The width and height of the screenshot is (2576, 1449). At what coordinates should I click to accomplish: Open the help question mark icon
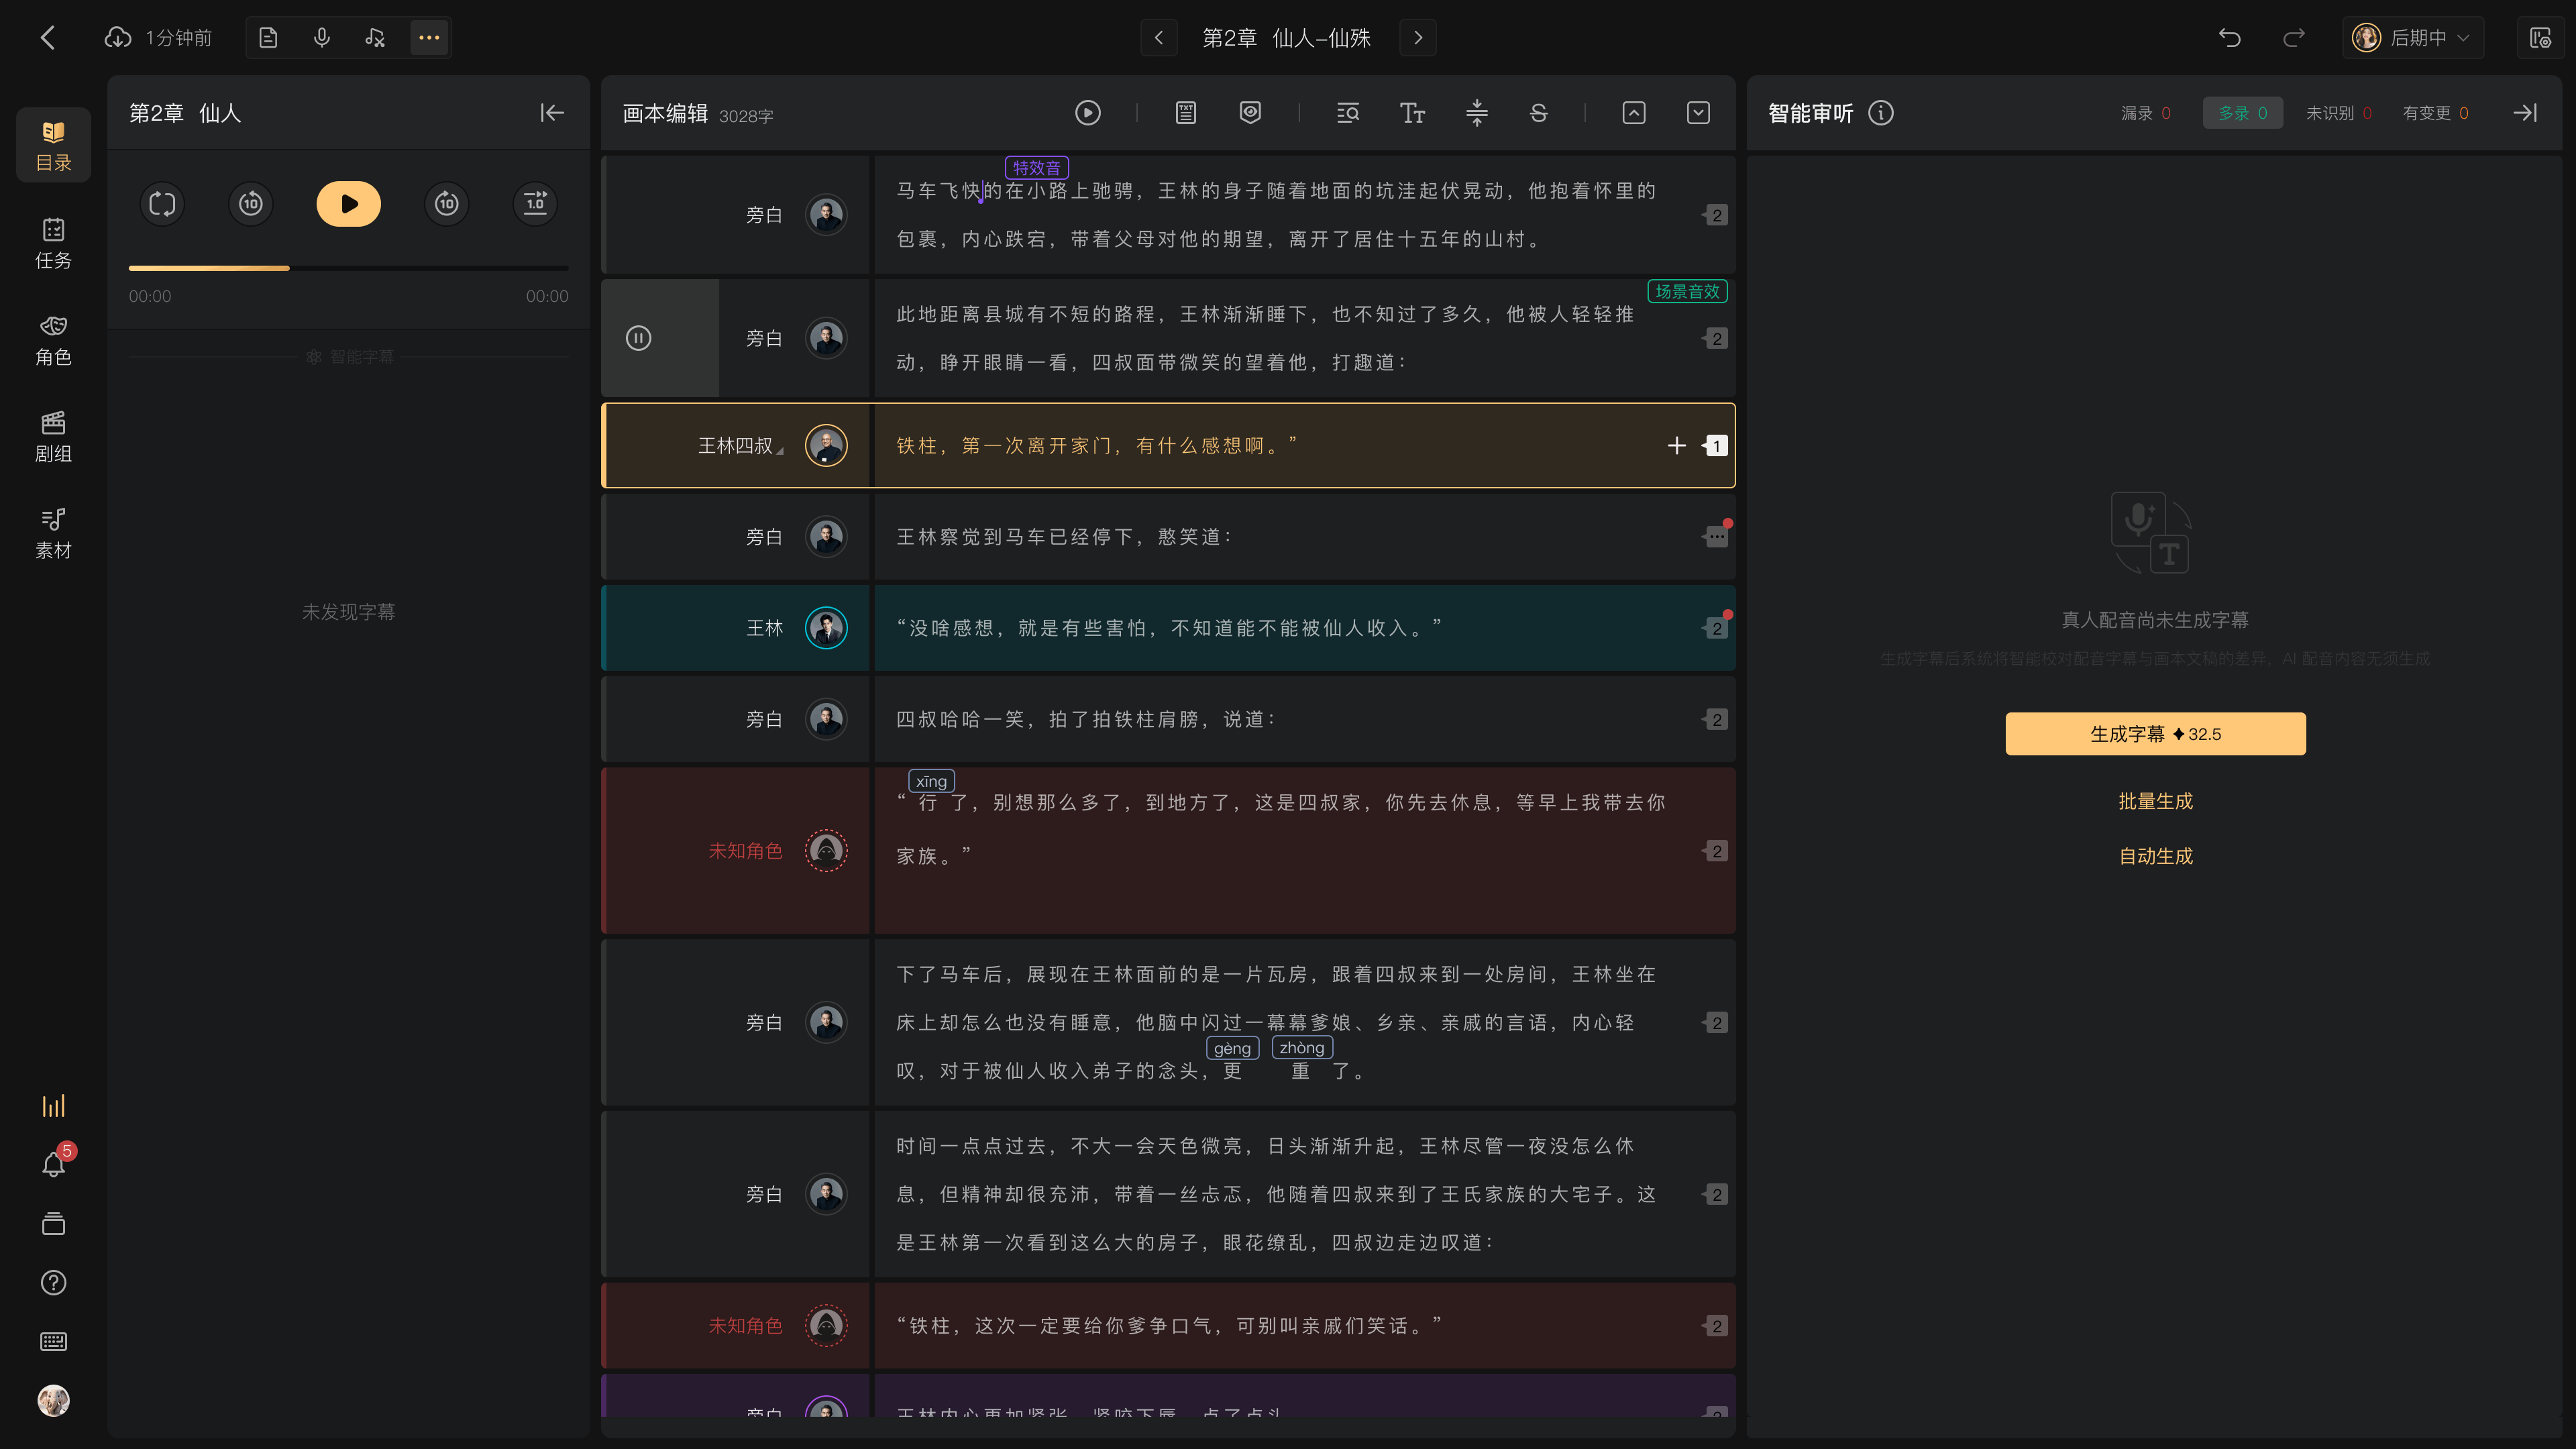[53, 1283]
